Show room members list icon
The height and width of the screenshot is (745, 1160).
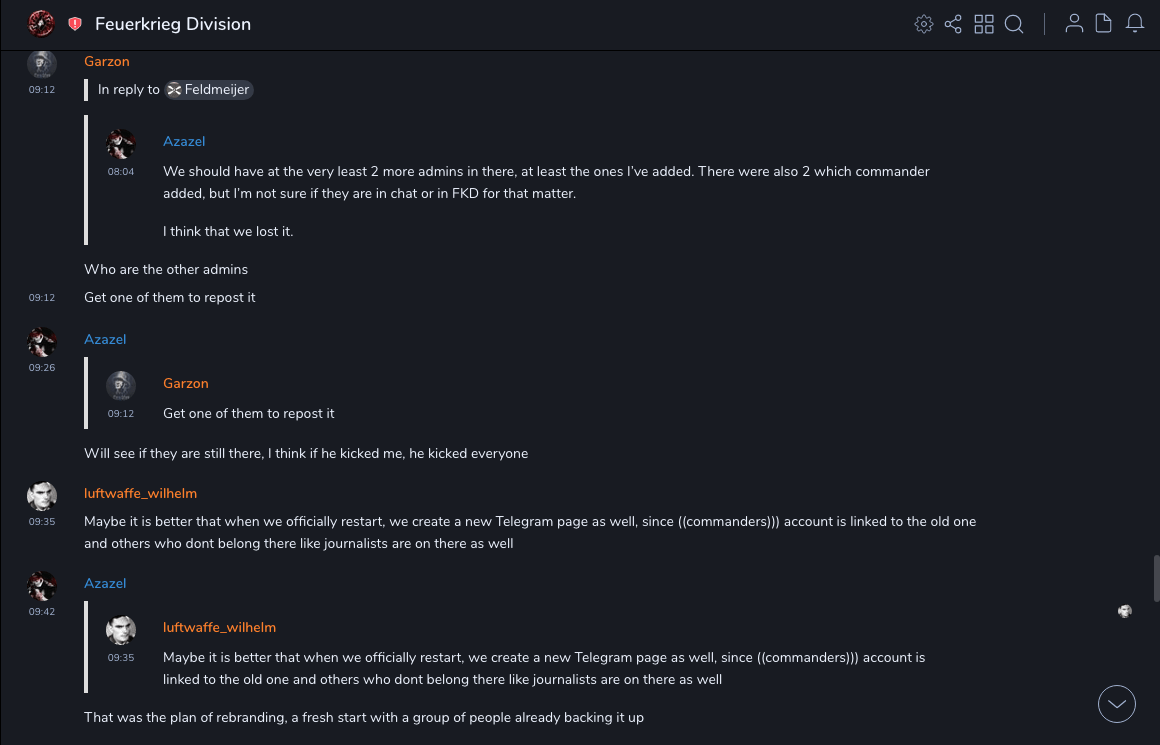click(1074, 24)
